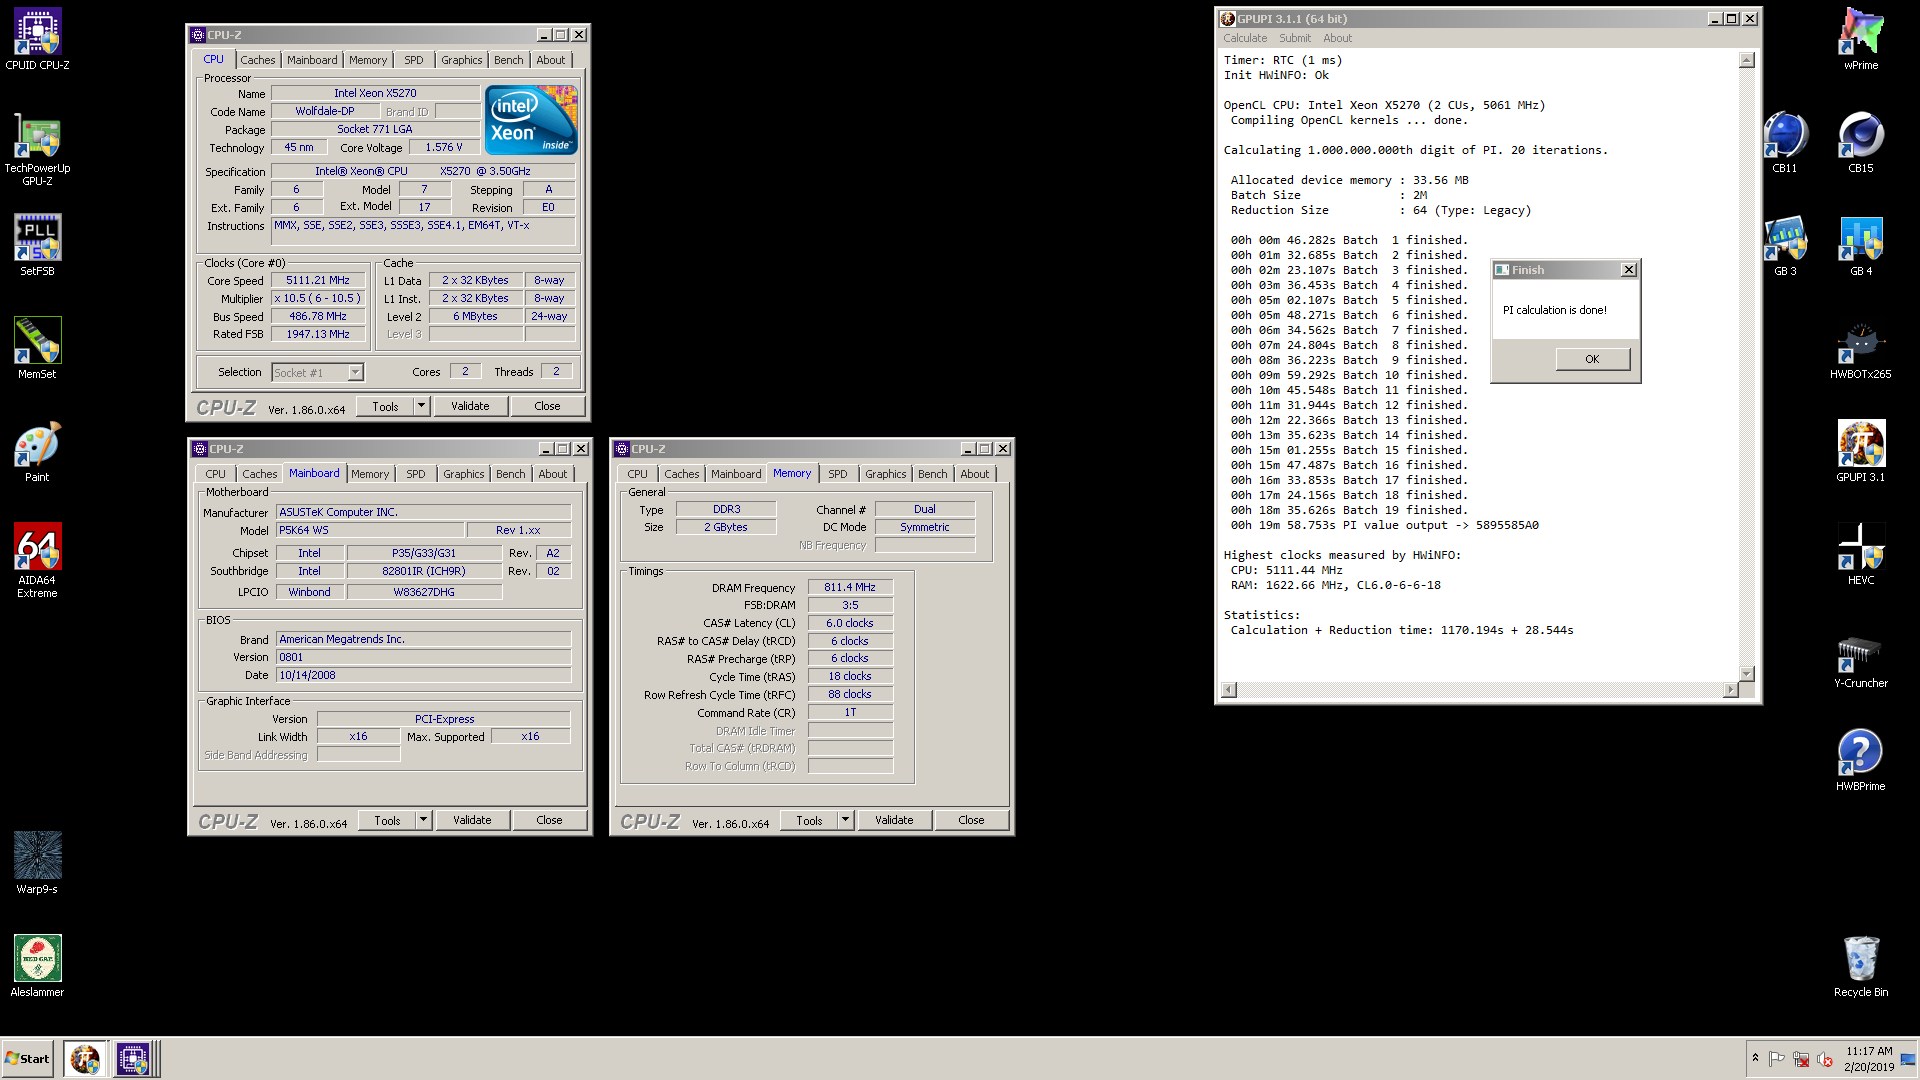Click the BIOS version 0801 field

pyautogui.click(x=423, y=657)
